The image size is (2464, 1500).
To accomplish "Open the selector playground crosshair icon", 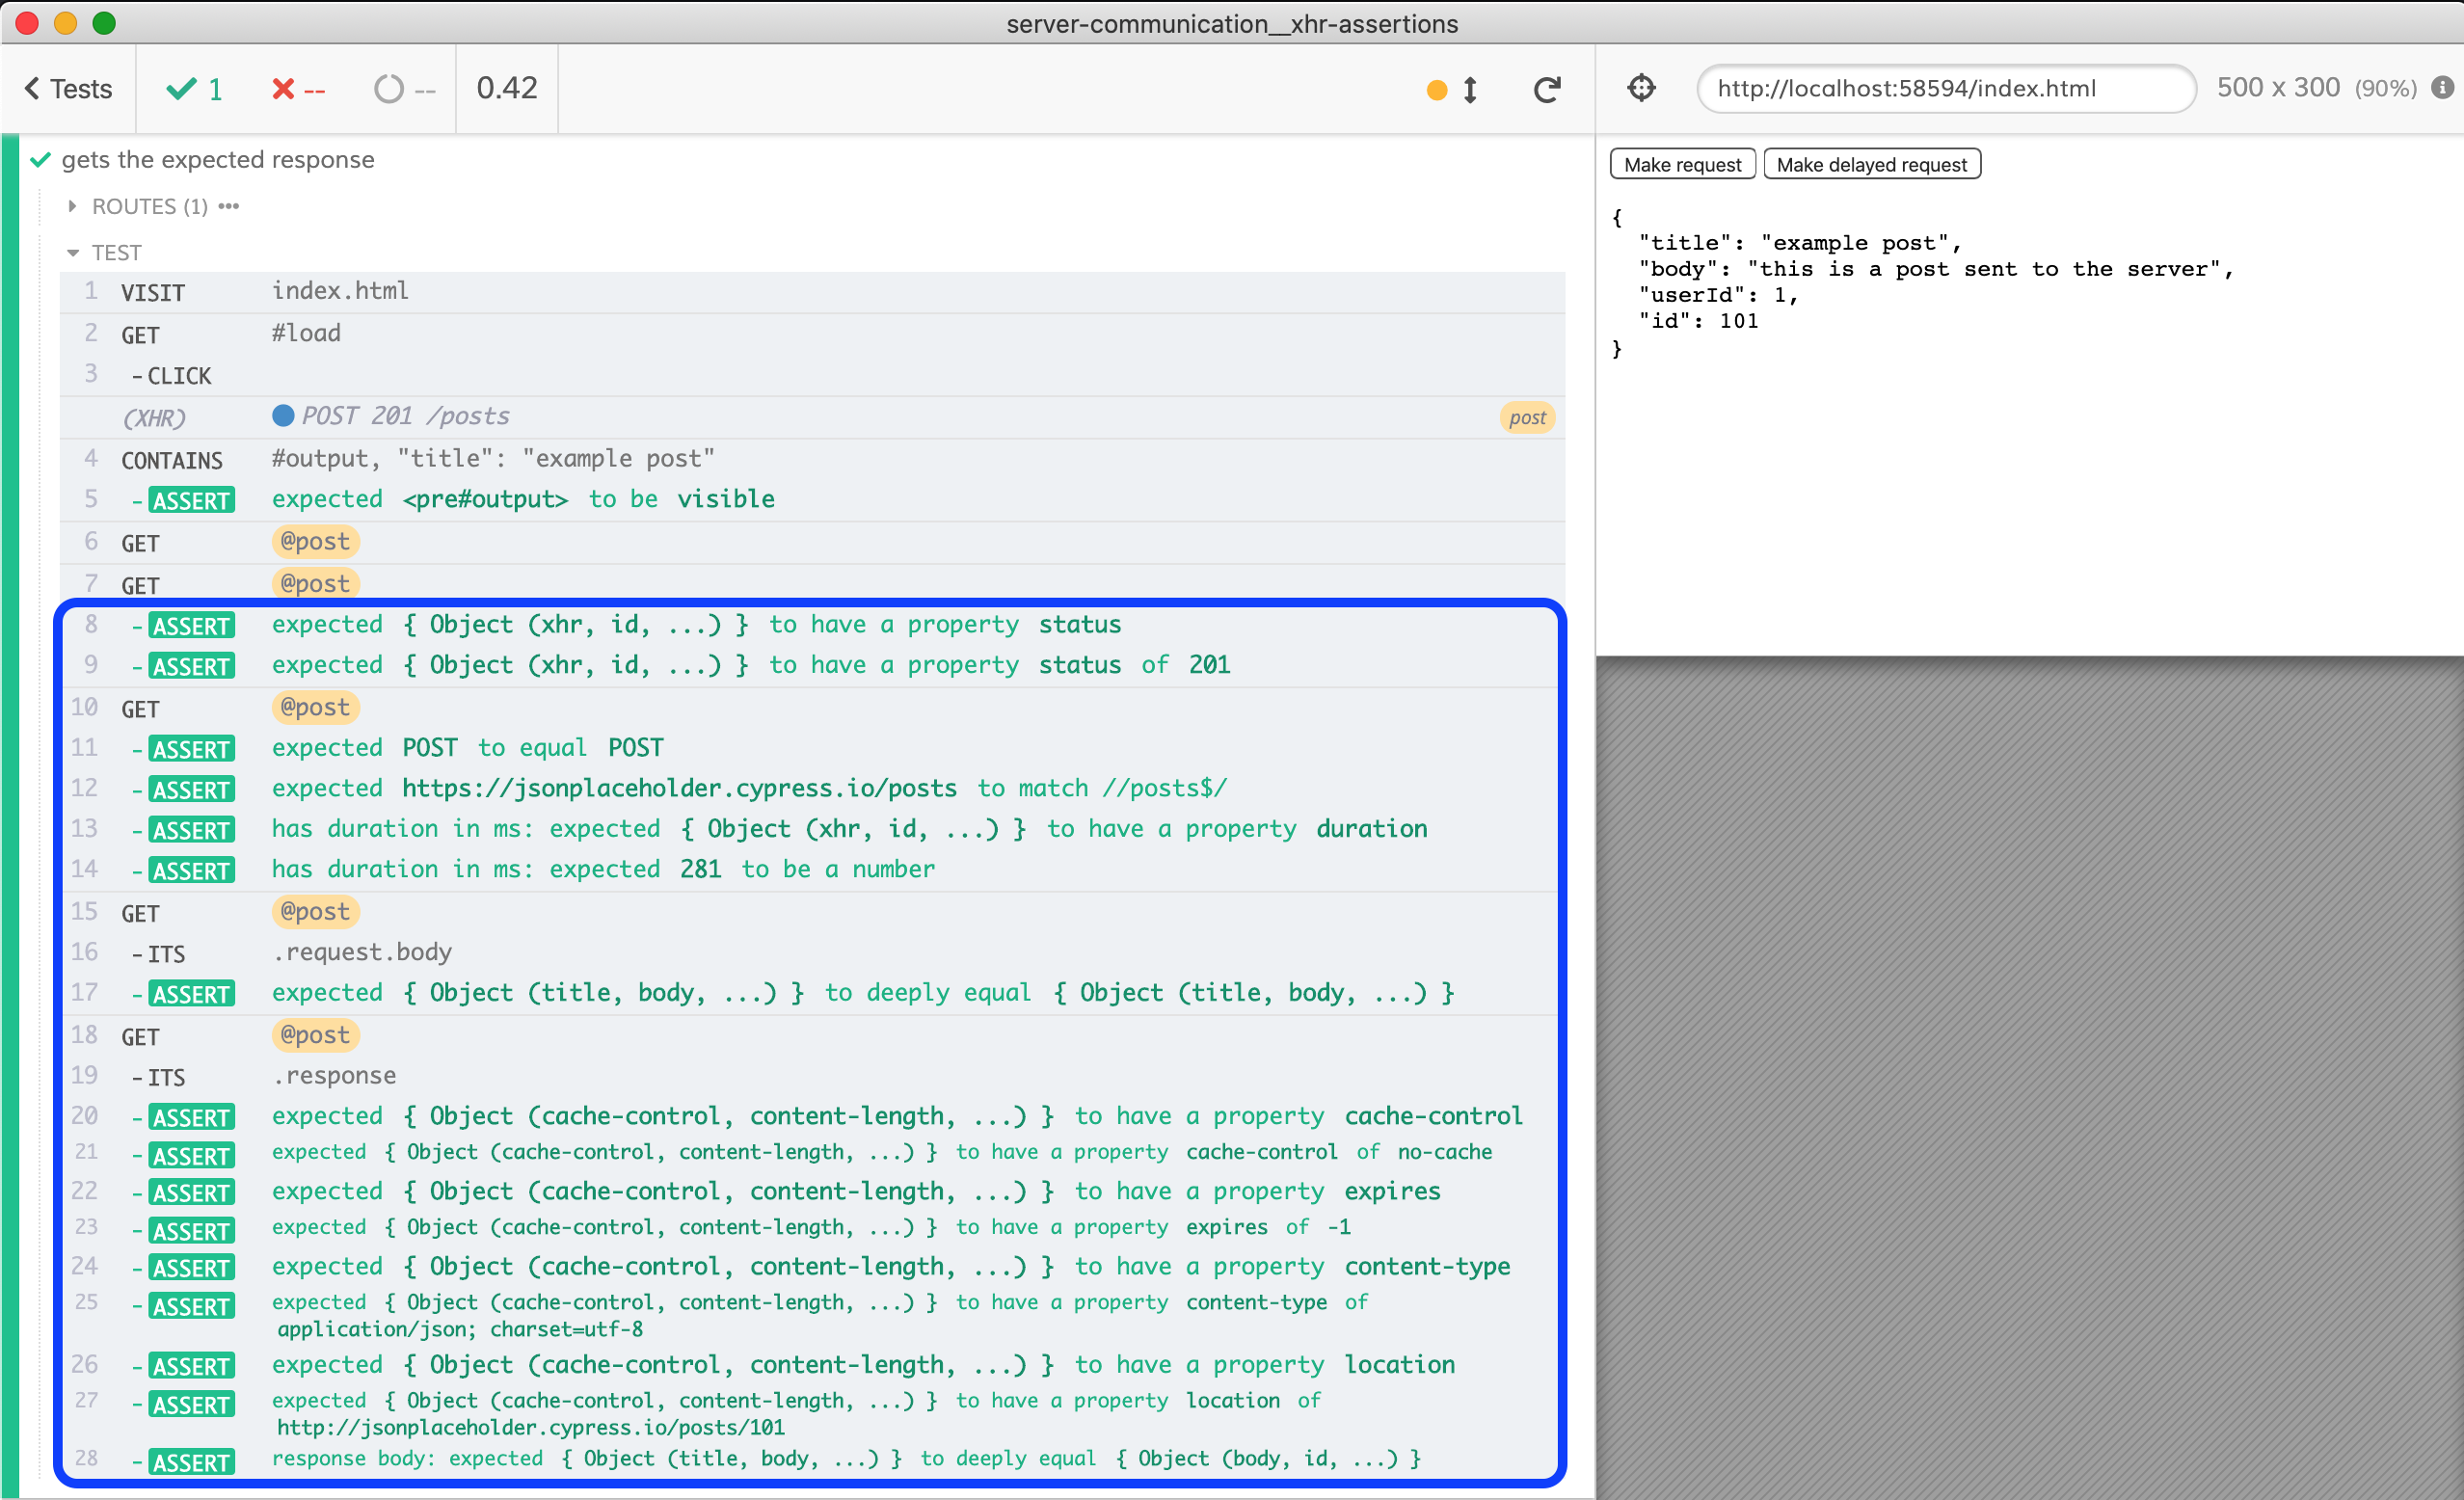I will tap(1641, 88).
